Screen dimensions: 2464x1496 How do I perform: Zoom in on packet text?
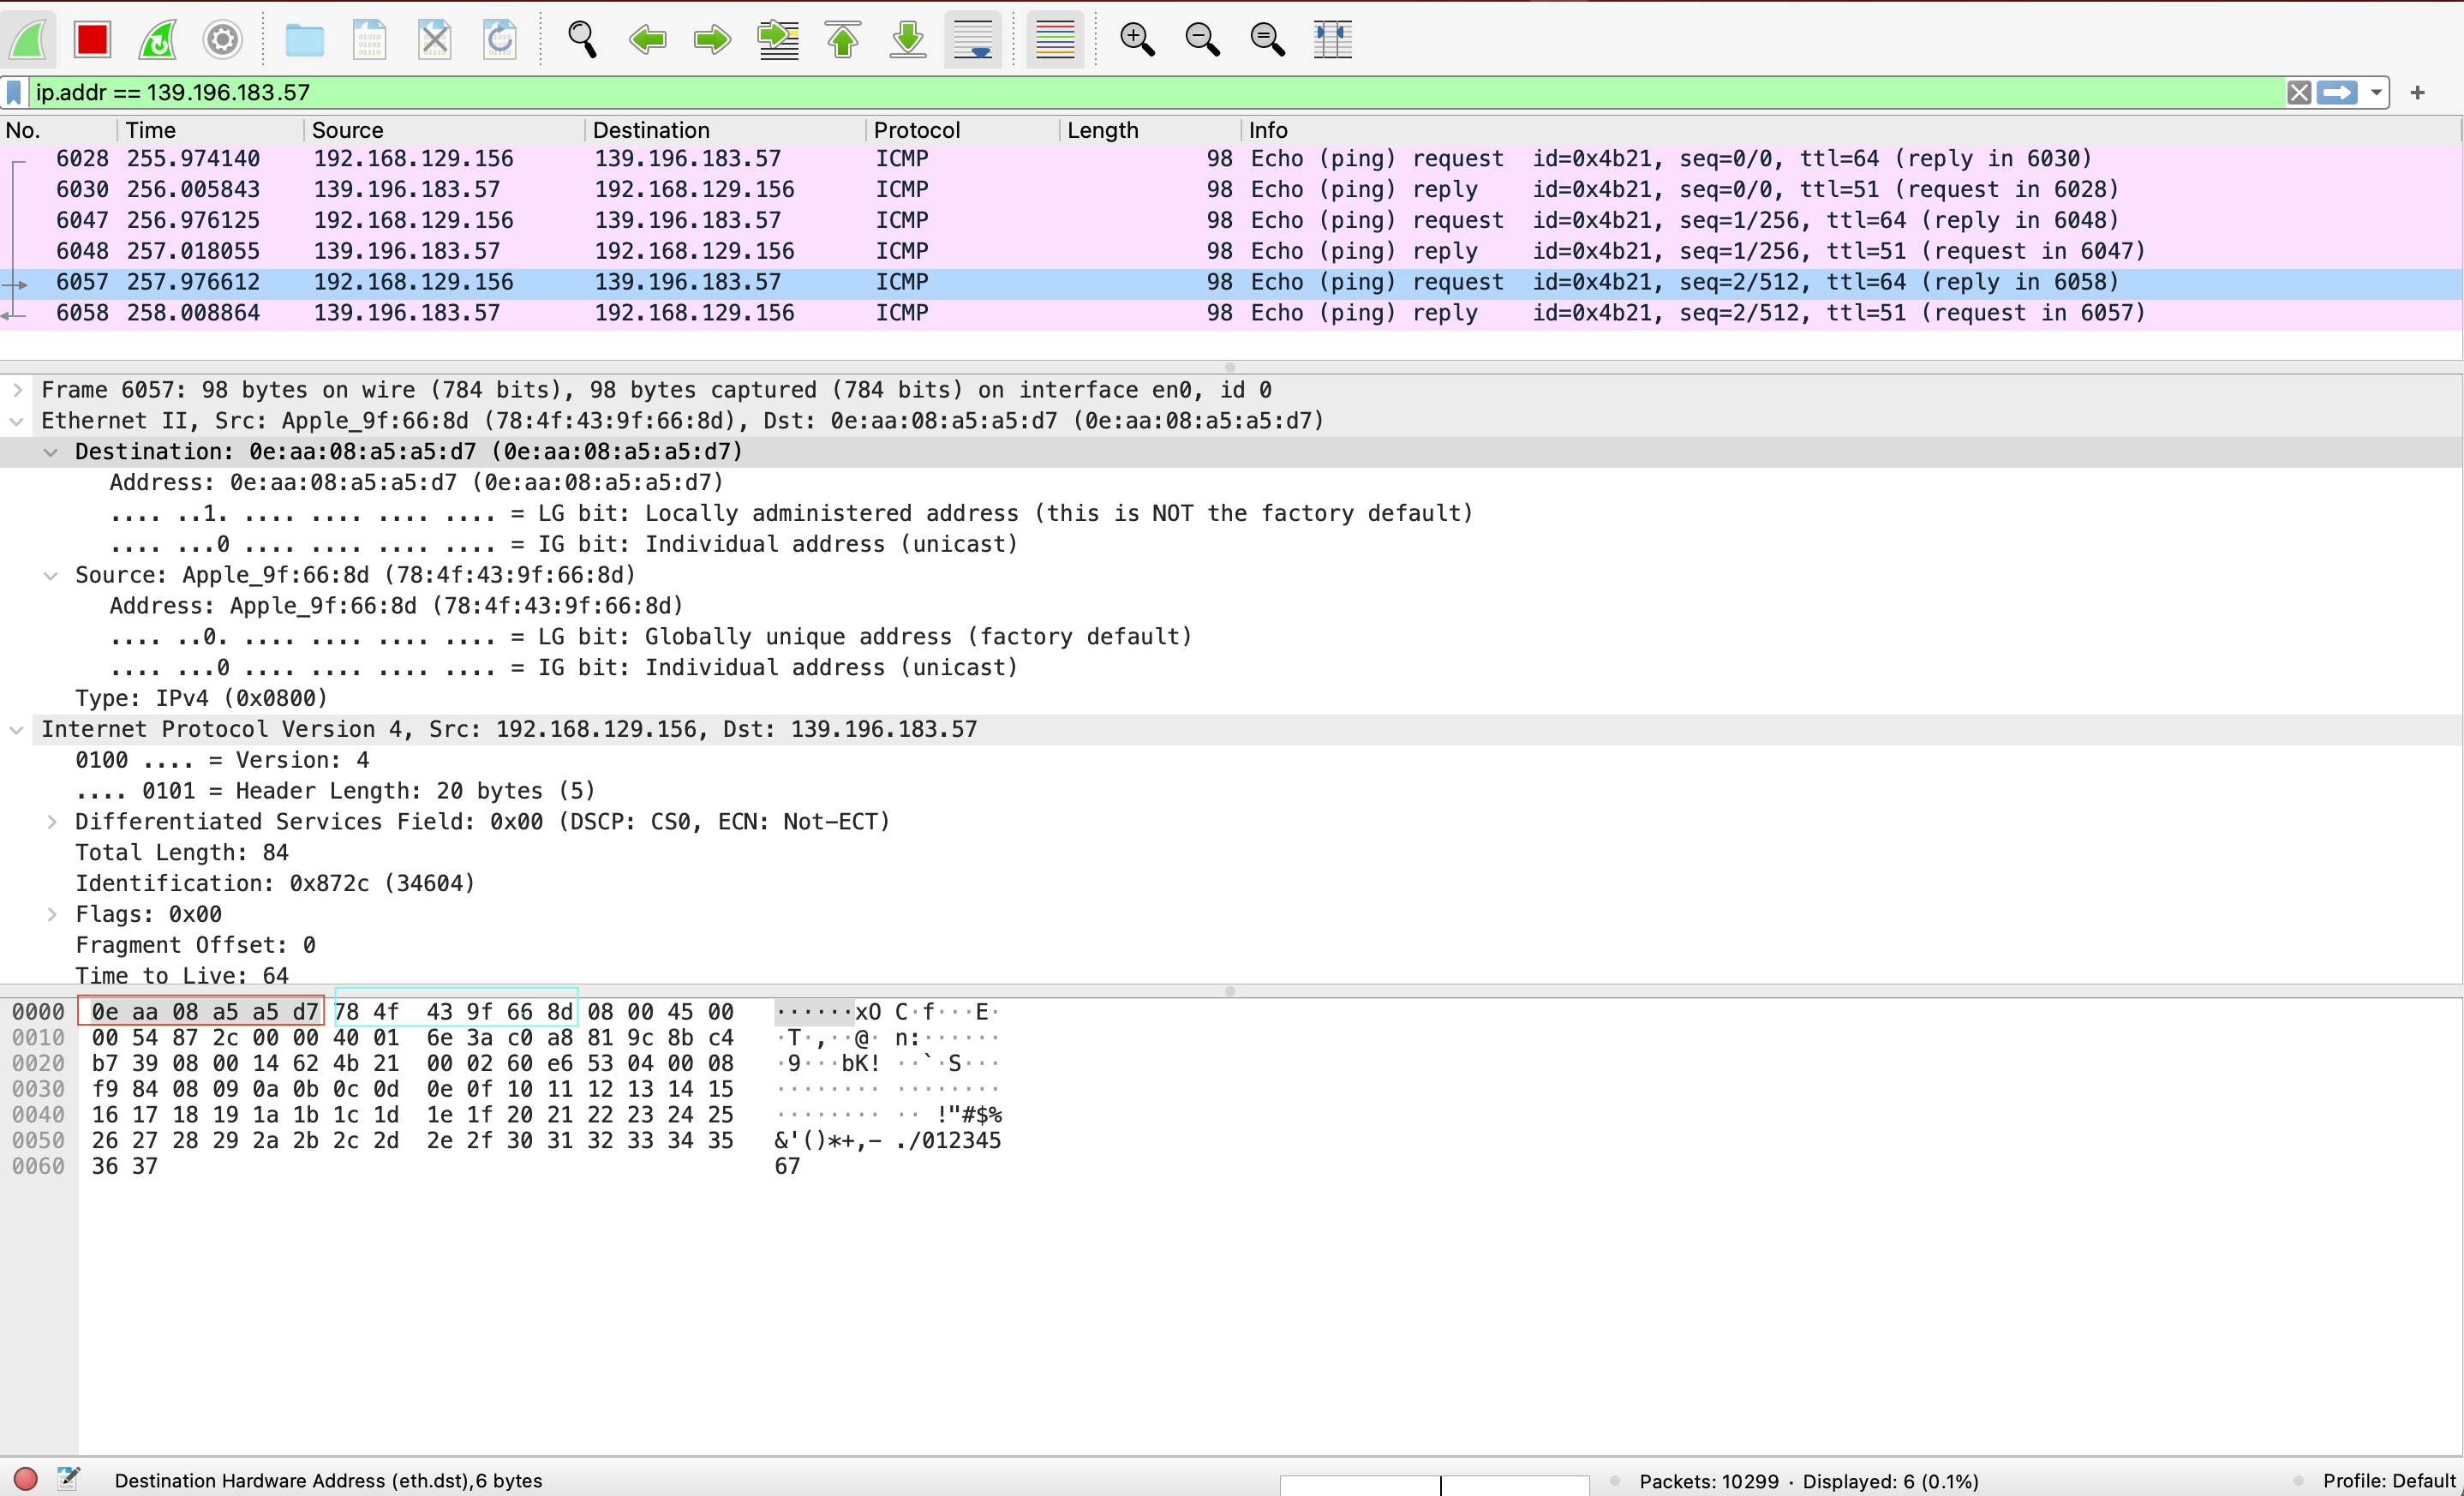pos(1137,40)
